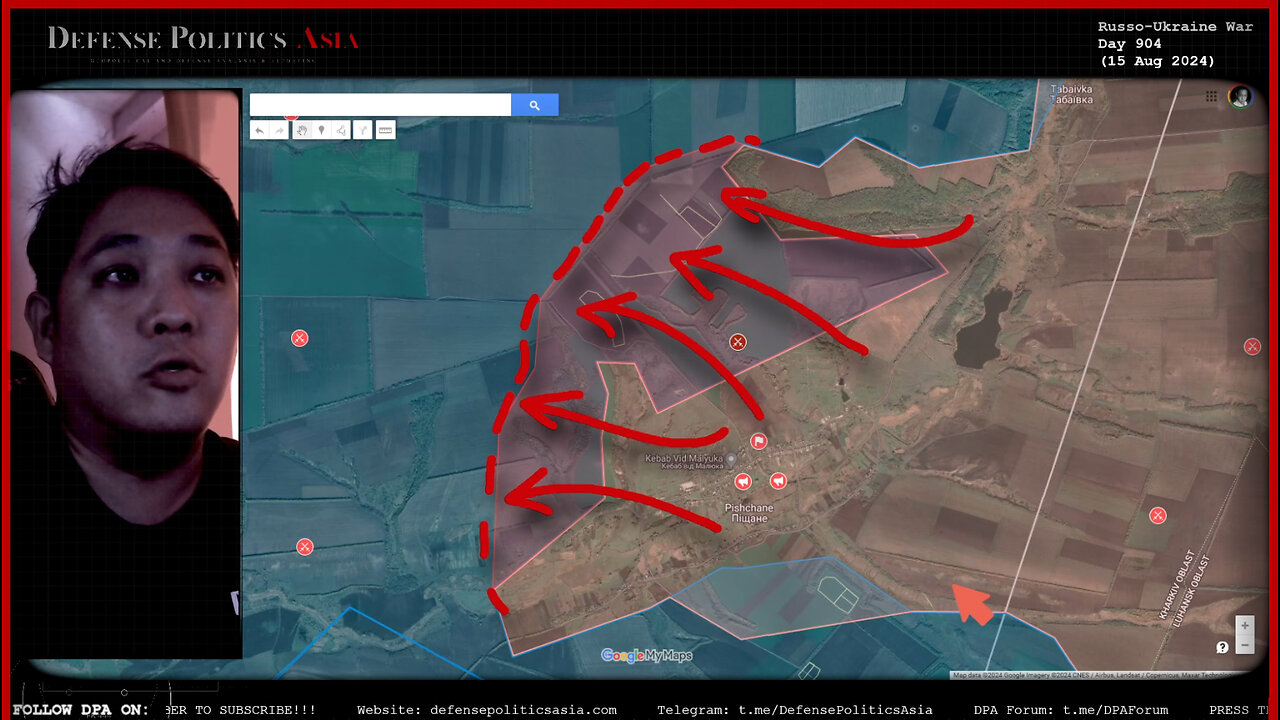This screenshot has width=1280, height=720.
Task: Click the blue map search button
Action: [x=535, y=105]
